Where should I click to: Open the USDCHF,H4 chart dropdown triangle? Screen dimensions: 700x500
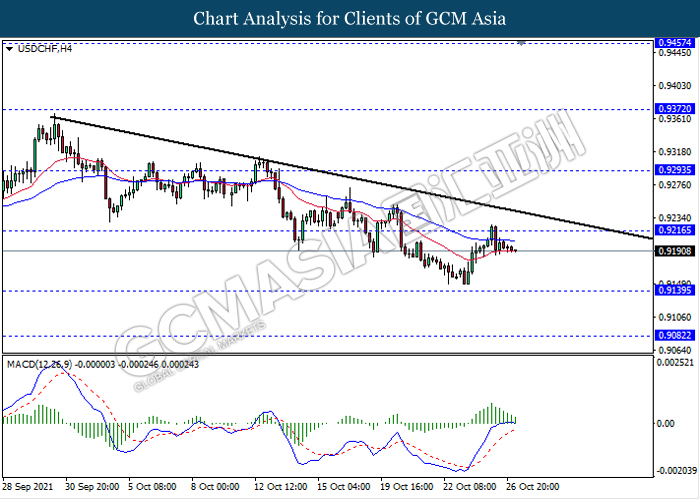(x=9, y=49)
